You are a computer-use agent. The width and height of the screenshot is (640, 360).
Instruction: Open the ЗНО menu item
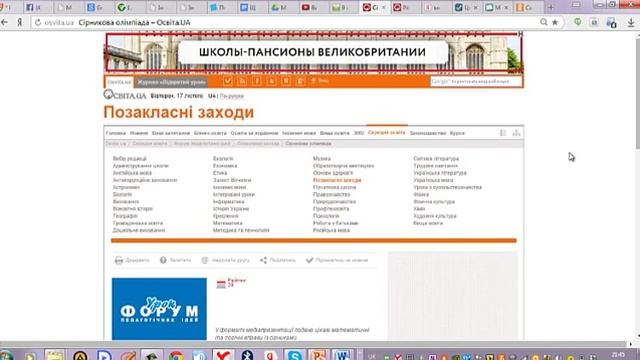click(x=359, y=133)
